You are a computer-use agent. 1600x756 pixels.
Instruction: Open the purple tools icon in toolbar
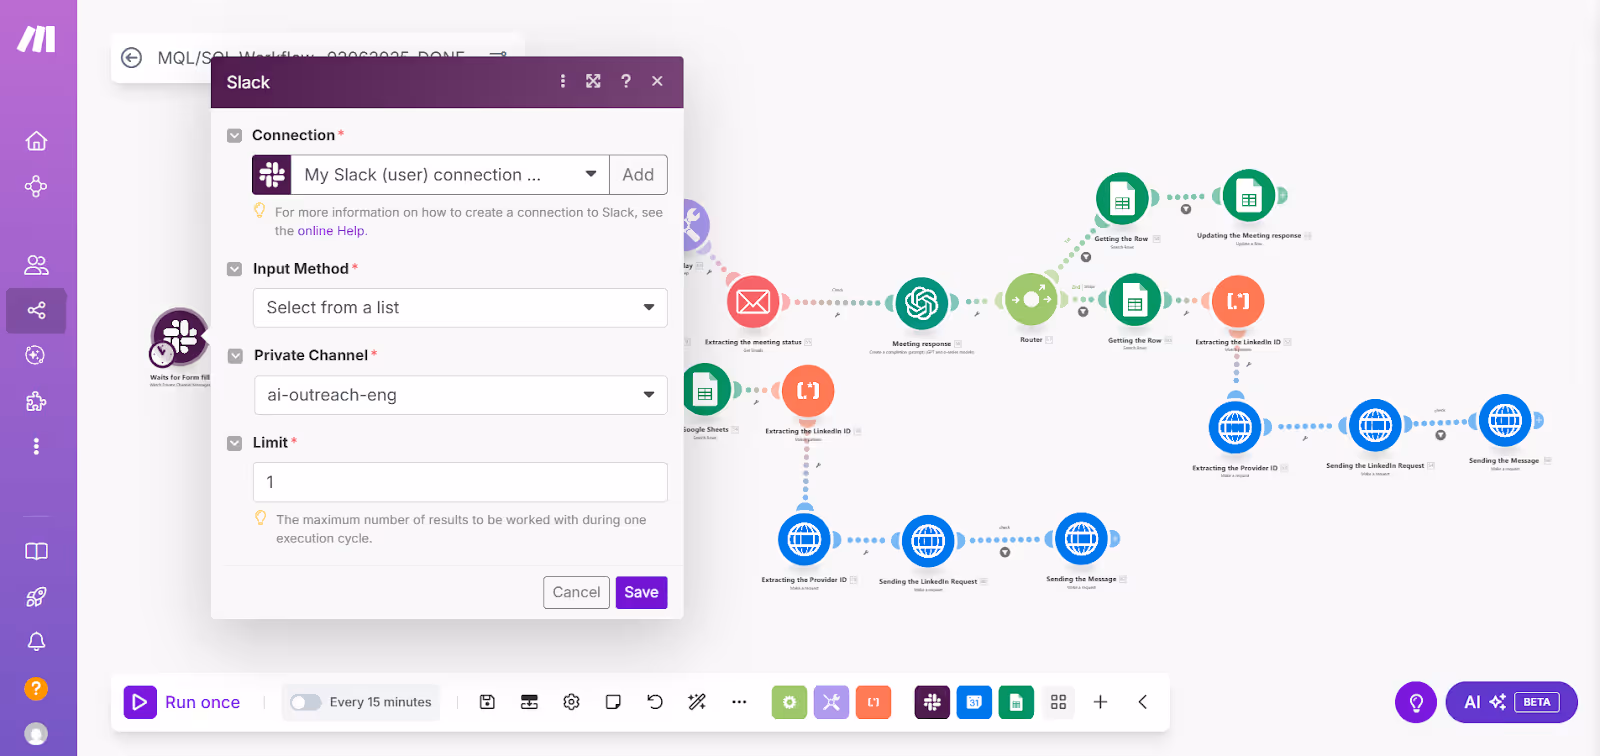pyautogui.click(x=831, y=702)
